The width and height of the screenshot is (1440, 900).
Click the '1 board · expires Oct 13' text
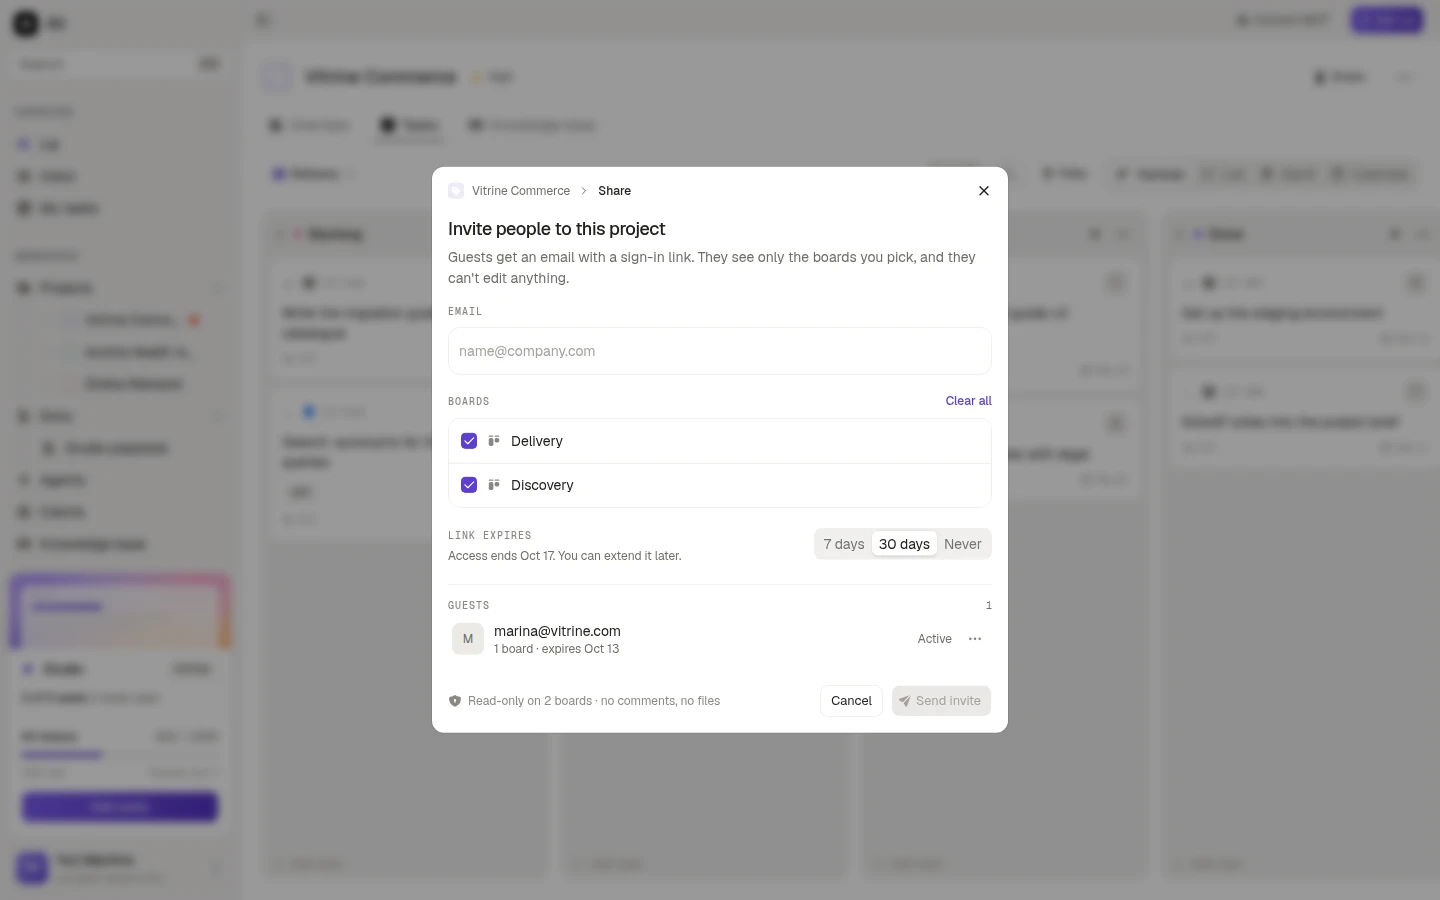[x=556, y=649]
